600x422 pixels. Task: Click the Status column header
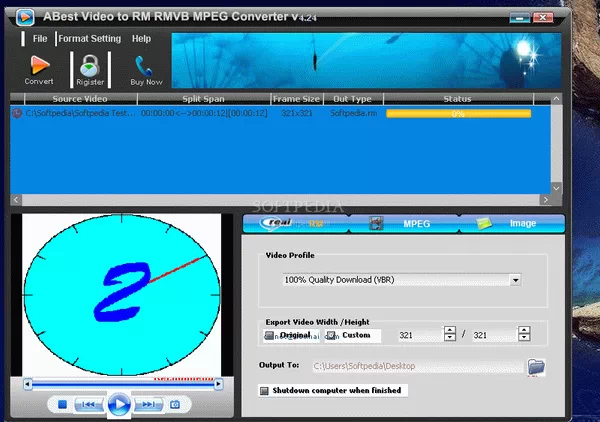[x=458, y=99]
